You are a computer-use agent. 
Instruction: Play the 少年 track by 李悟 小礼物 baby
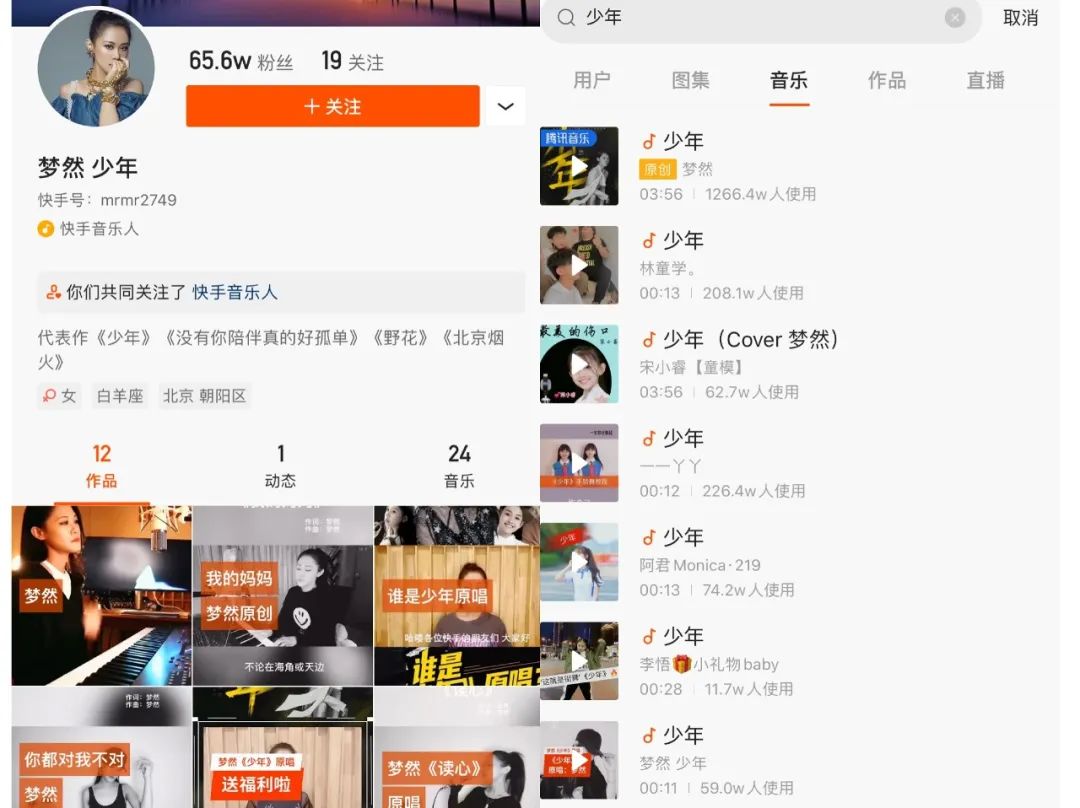[x=579, y=661]
